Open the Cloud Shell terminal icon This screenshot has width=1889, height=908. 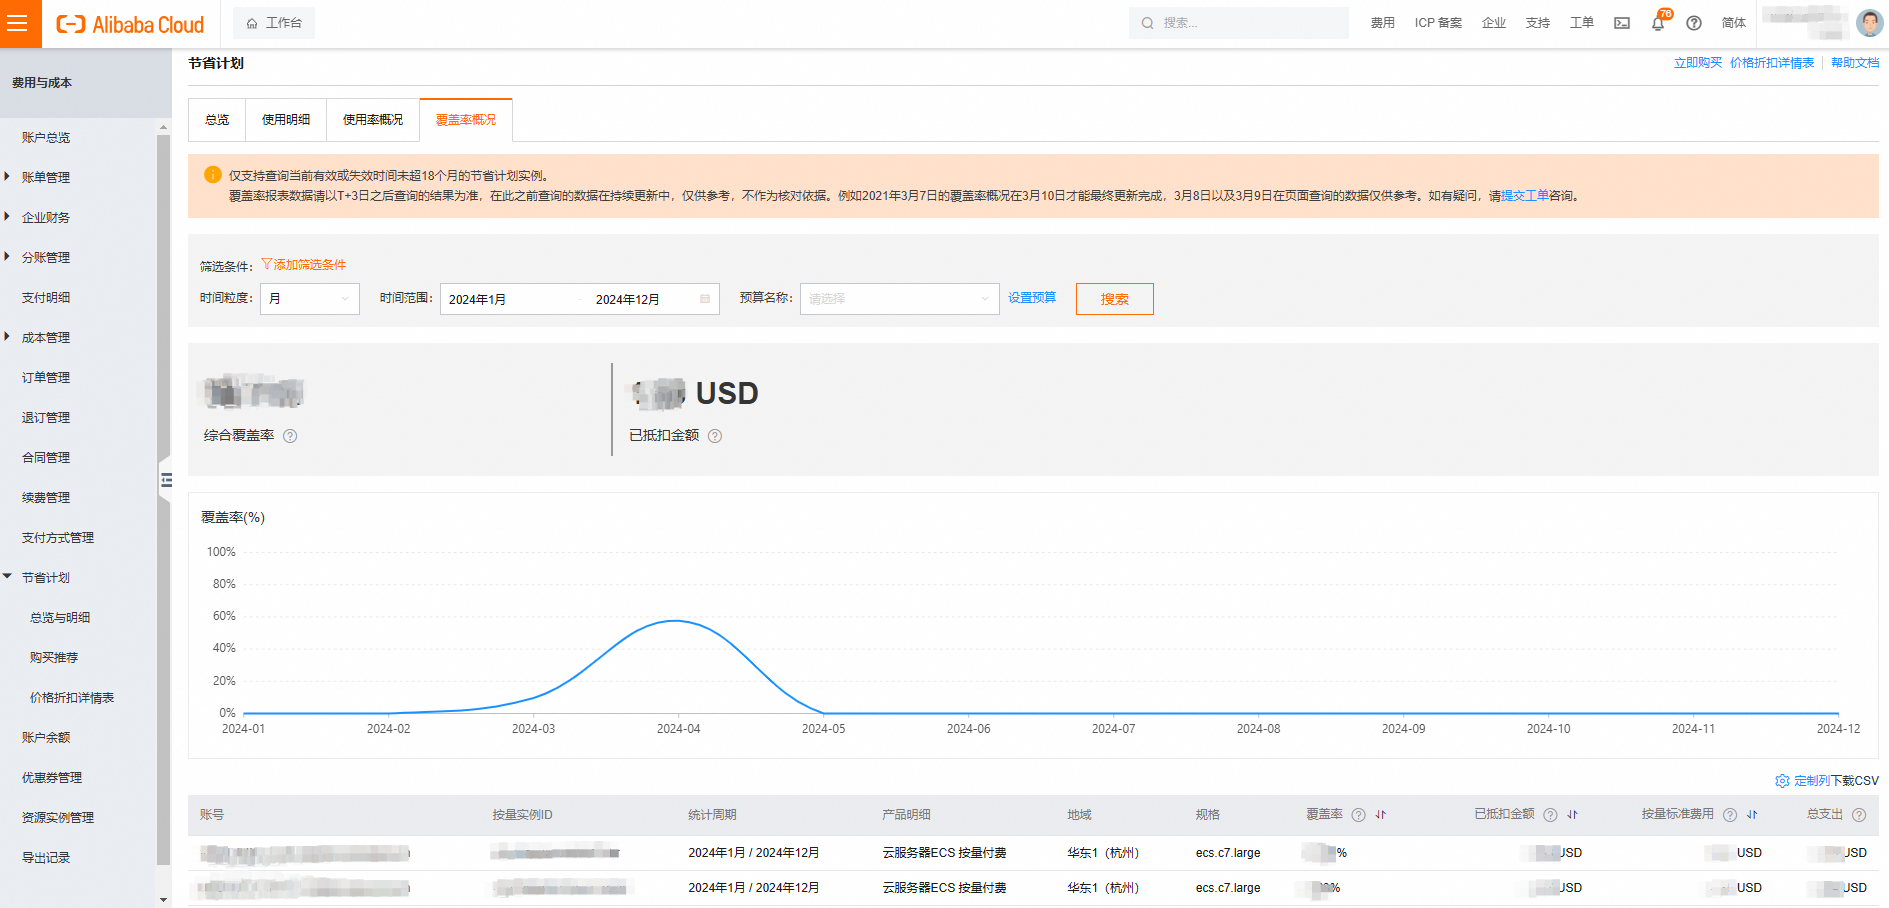point(1622,23)
